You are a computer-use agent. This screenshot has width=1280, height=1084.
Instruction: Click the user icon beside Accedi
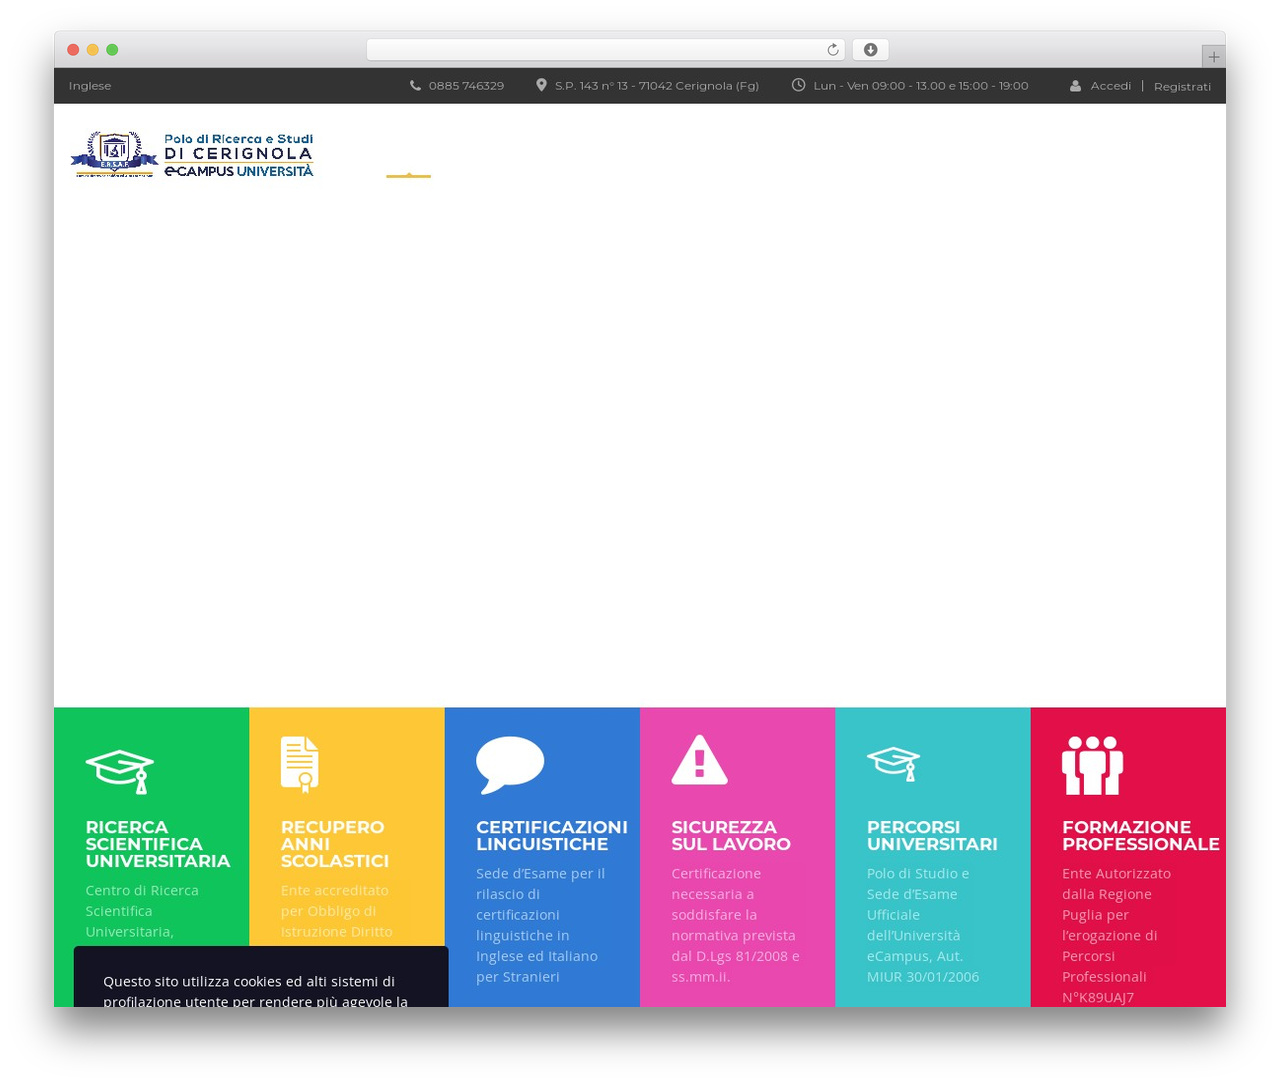[1075, 86]
